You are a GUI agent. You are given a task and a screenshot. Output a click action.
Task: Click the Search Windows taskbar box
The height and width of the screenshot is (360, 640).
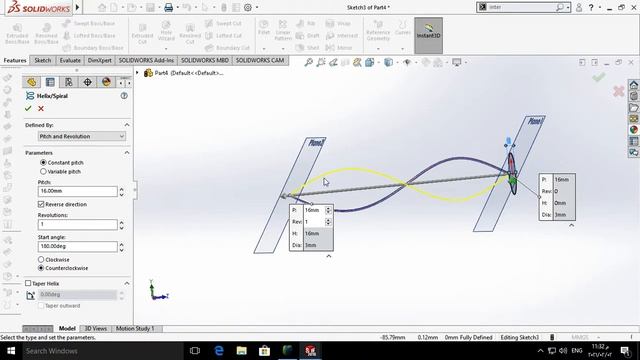coord(102,351)
